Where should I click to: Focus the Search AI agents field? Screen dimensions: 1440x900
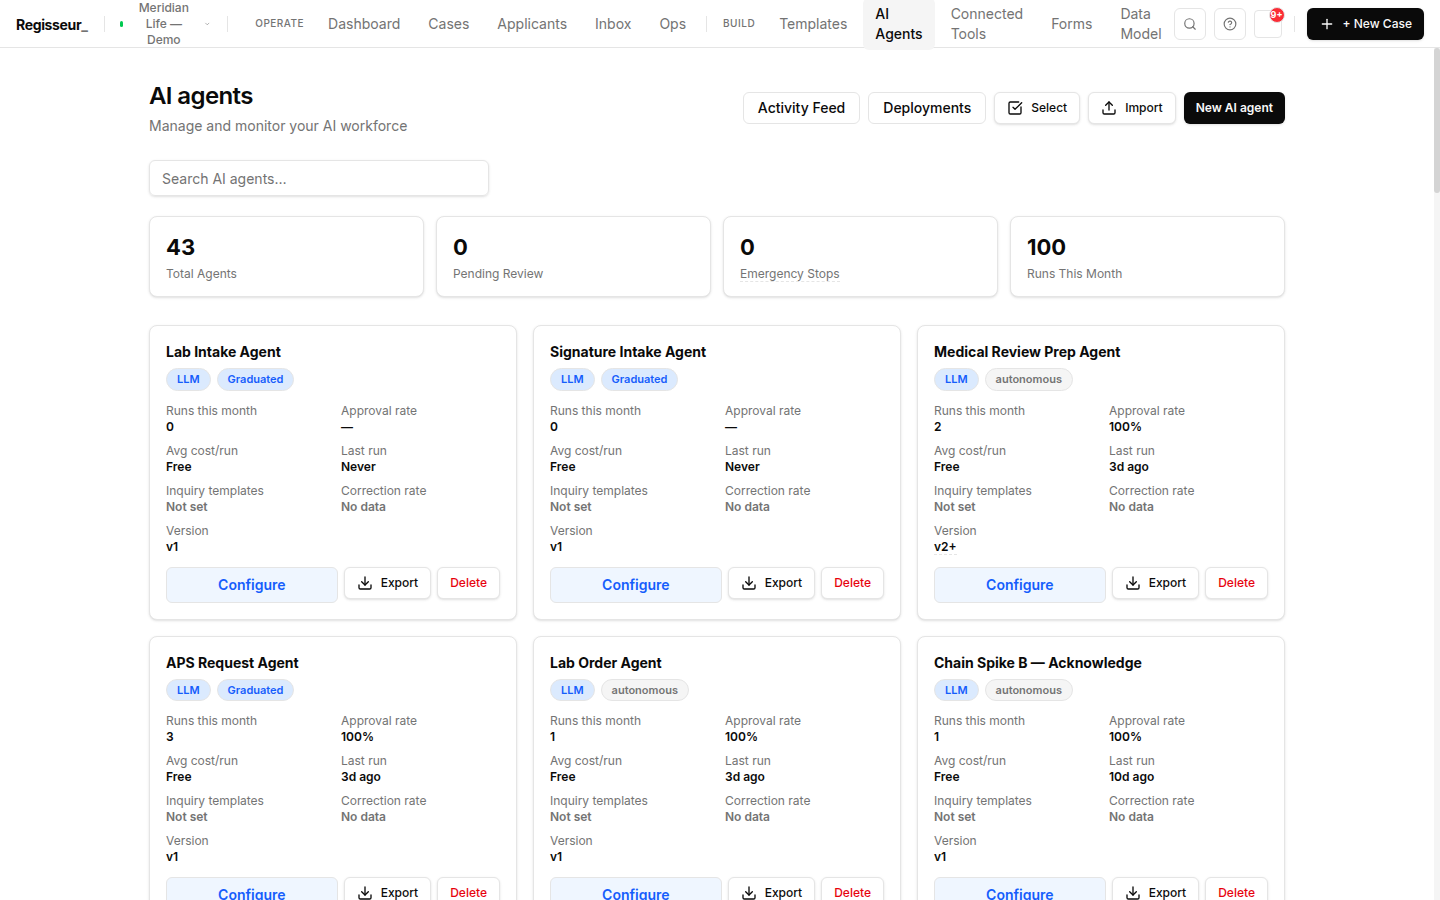point(319,178)
